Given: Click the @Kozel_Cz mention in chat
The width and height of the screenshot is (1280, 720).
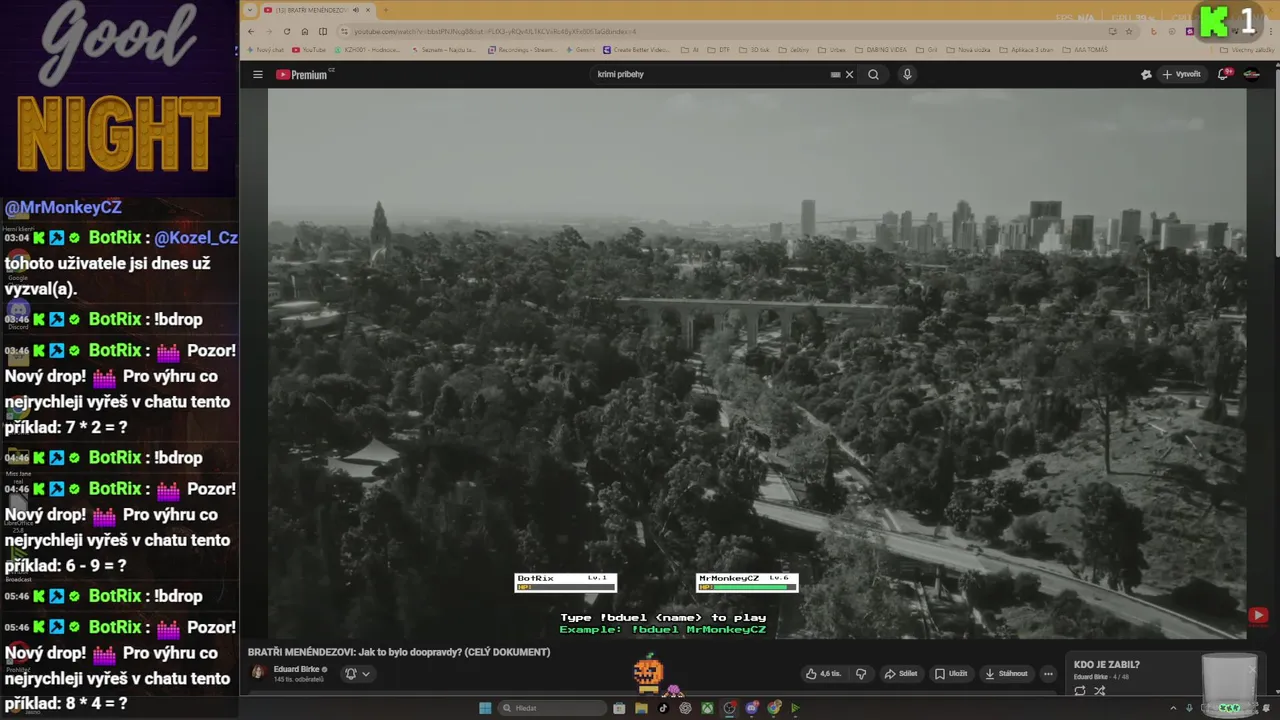Looking at the screenshot, I should [196, 238].
